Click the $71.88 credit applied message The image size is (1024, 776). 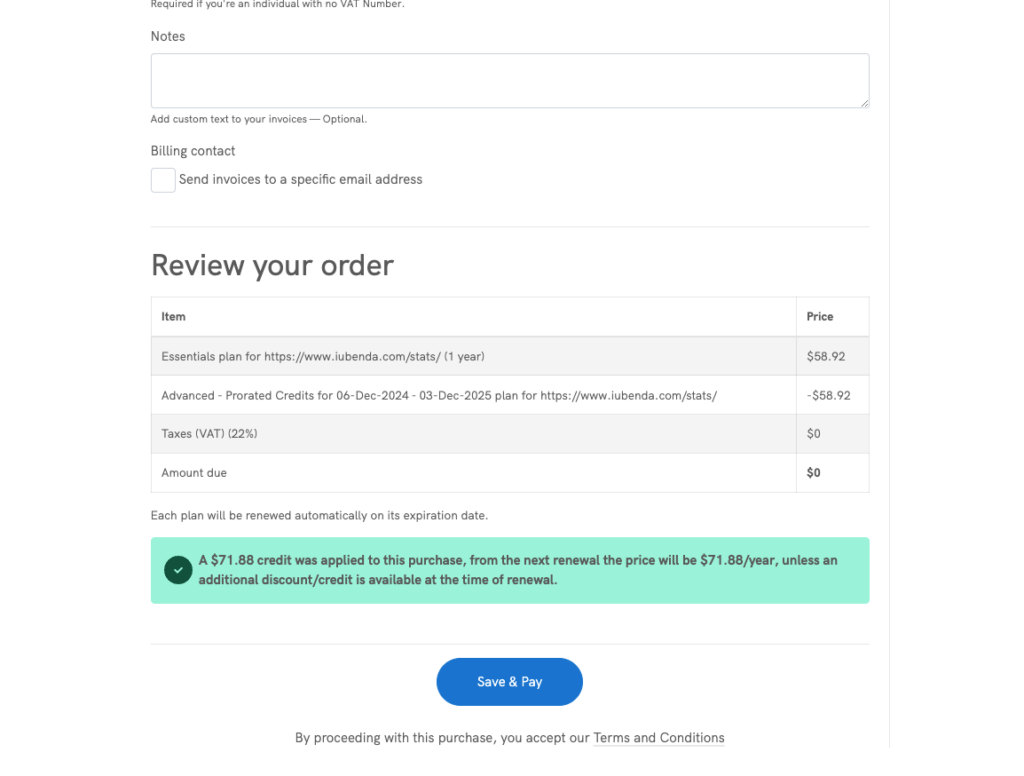tap(518, 570)
